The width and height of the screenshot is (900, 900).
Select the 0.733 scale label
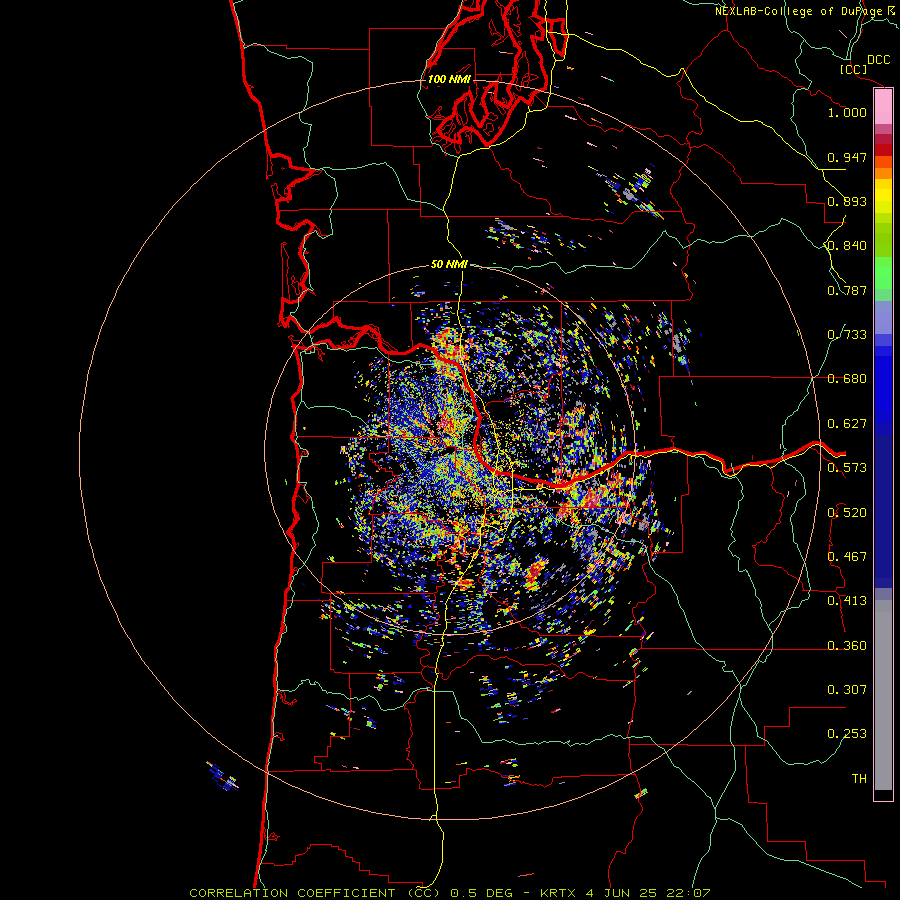click(847, 335)
